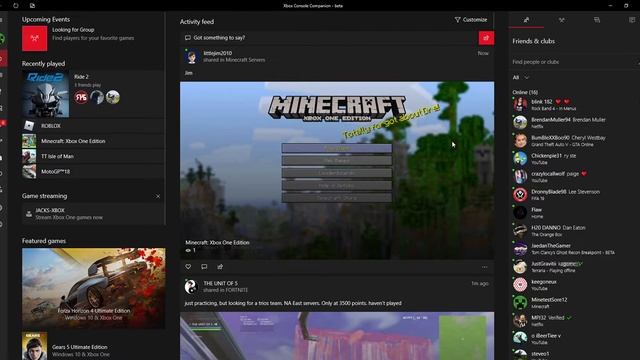640x360 pixels.
Task: Select JaedanTheGamer in the friends list
Action: [573, 249]
